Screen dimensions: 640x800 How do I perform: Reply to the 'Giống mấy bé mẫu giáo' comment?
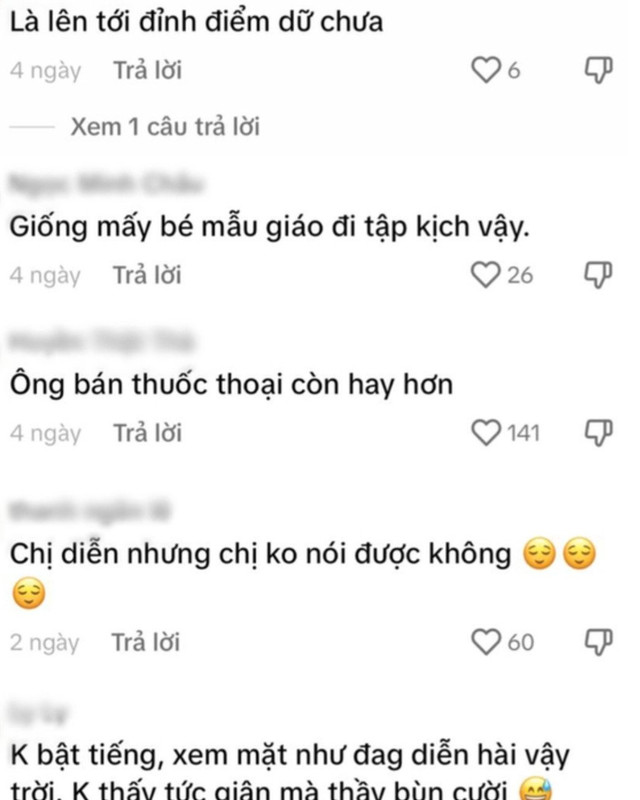[147, 275]
